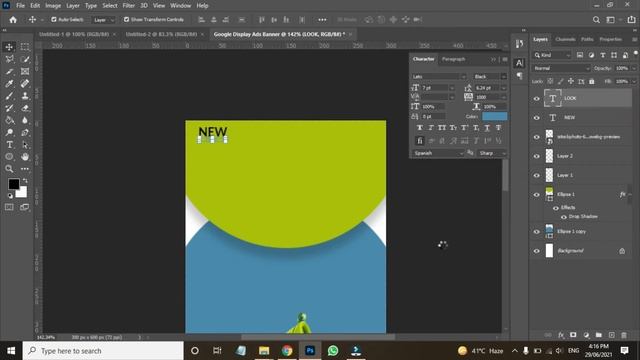Open the Spanish language dropdown
This screenshot has width=640, height=360.
click(438, 153)
